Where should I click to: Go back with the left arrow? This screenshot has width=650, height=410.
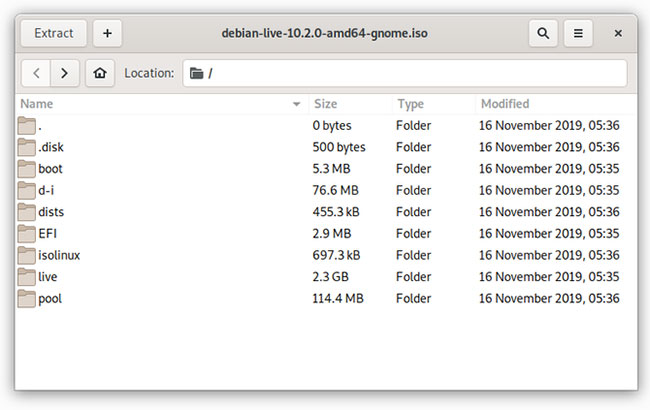click(36, 73)
